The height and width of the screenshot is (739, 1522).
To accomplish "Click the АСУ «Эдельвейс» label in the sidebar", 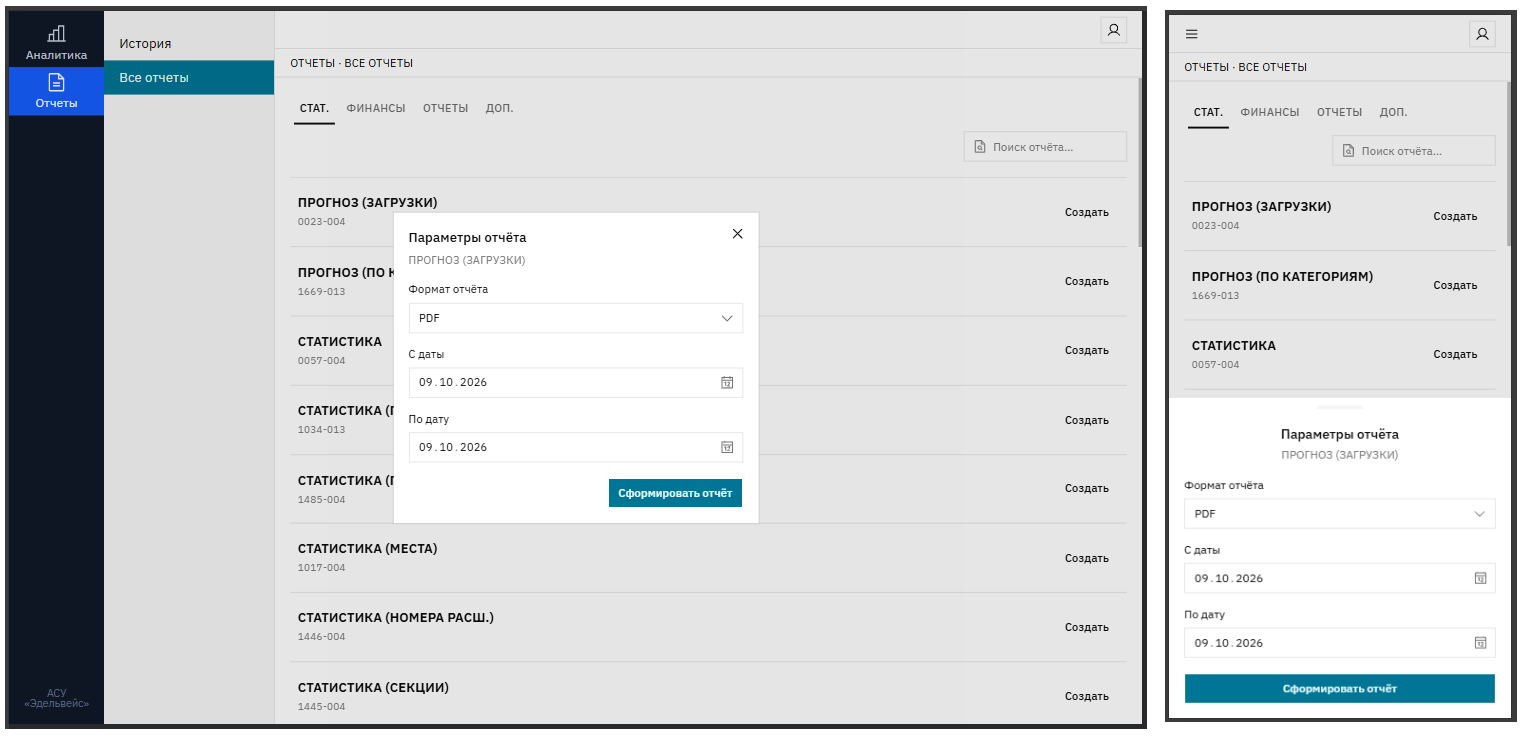I will [x=56, y=698].
